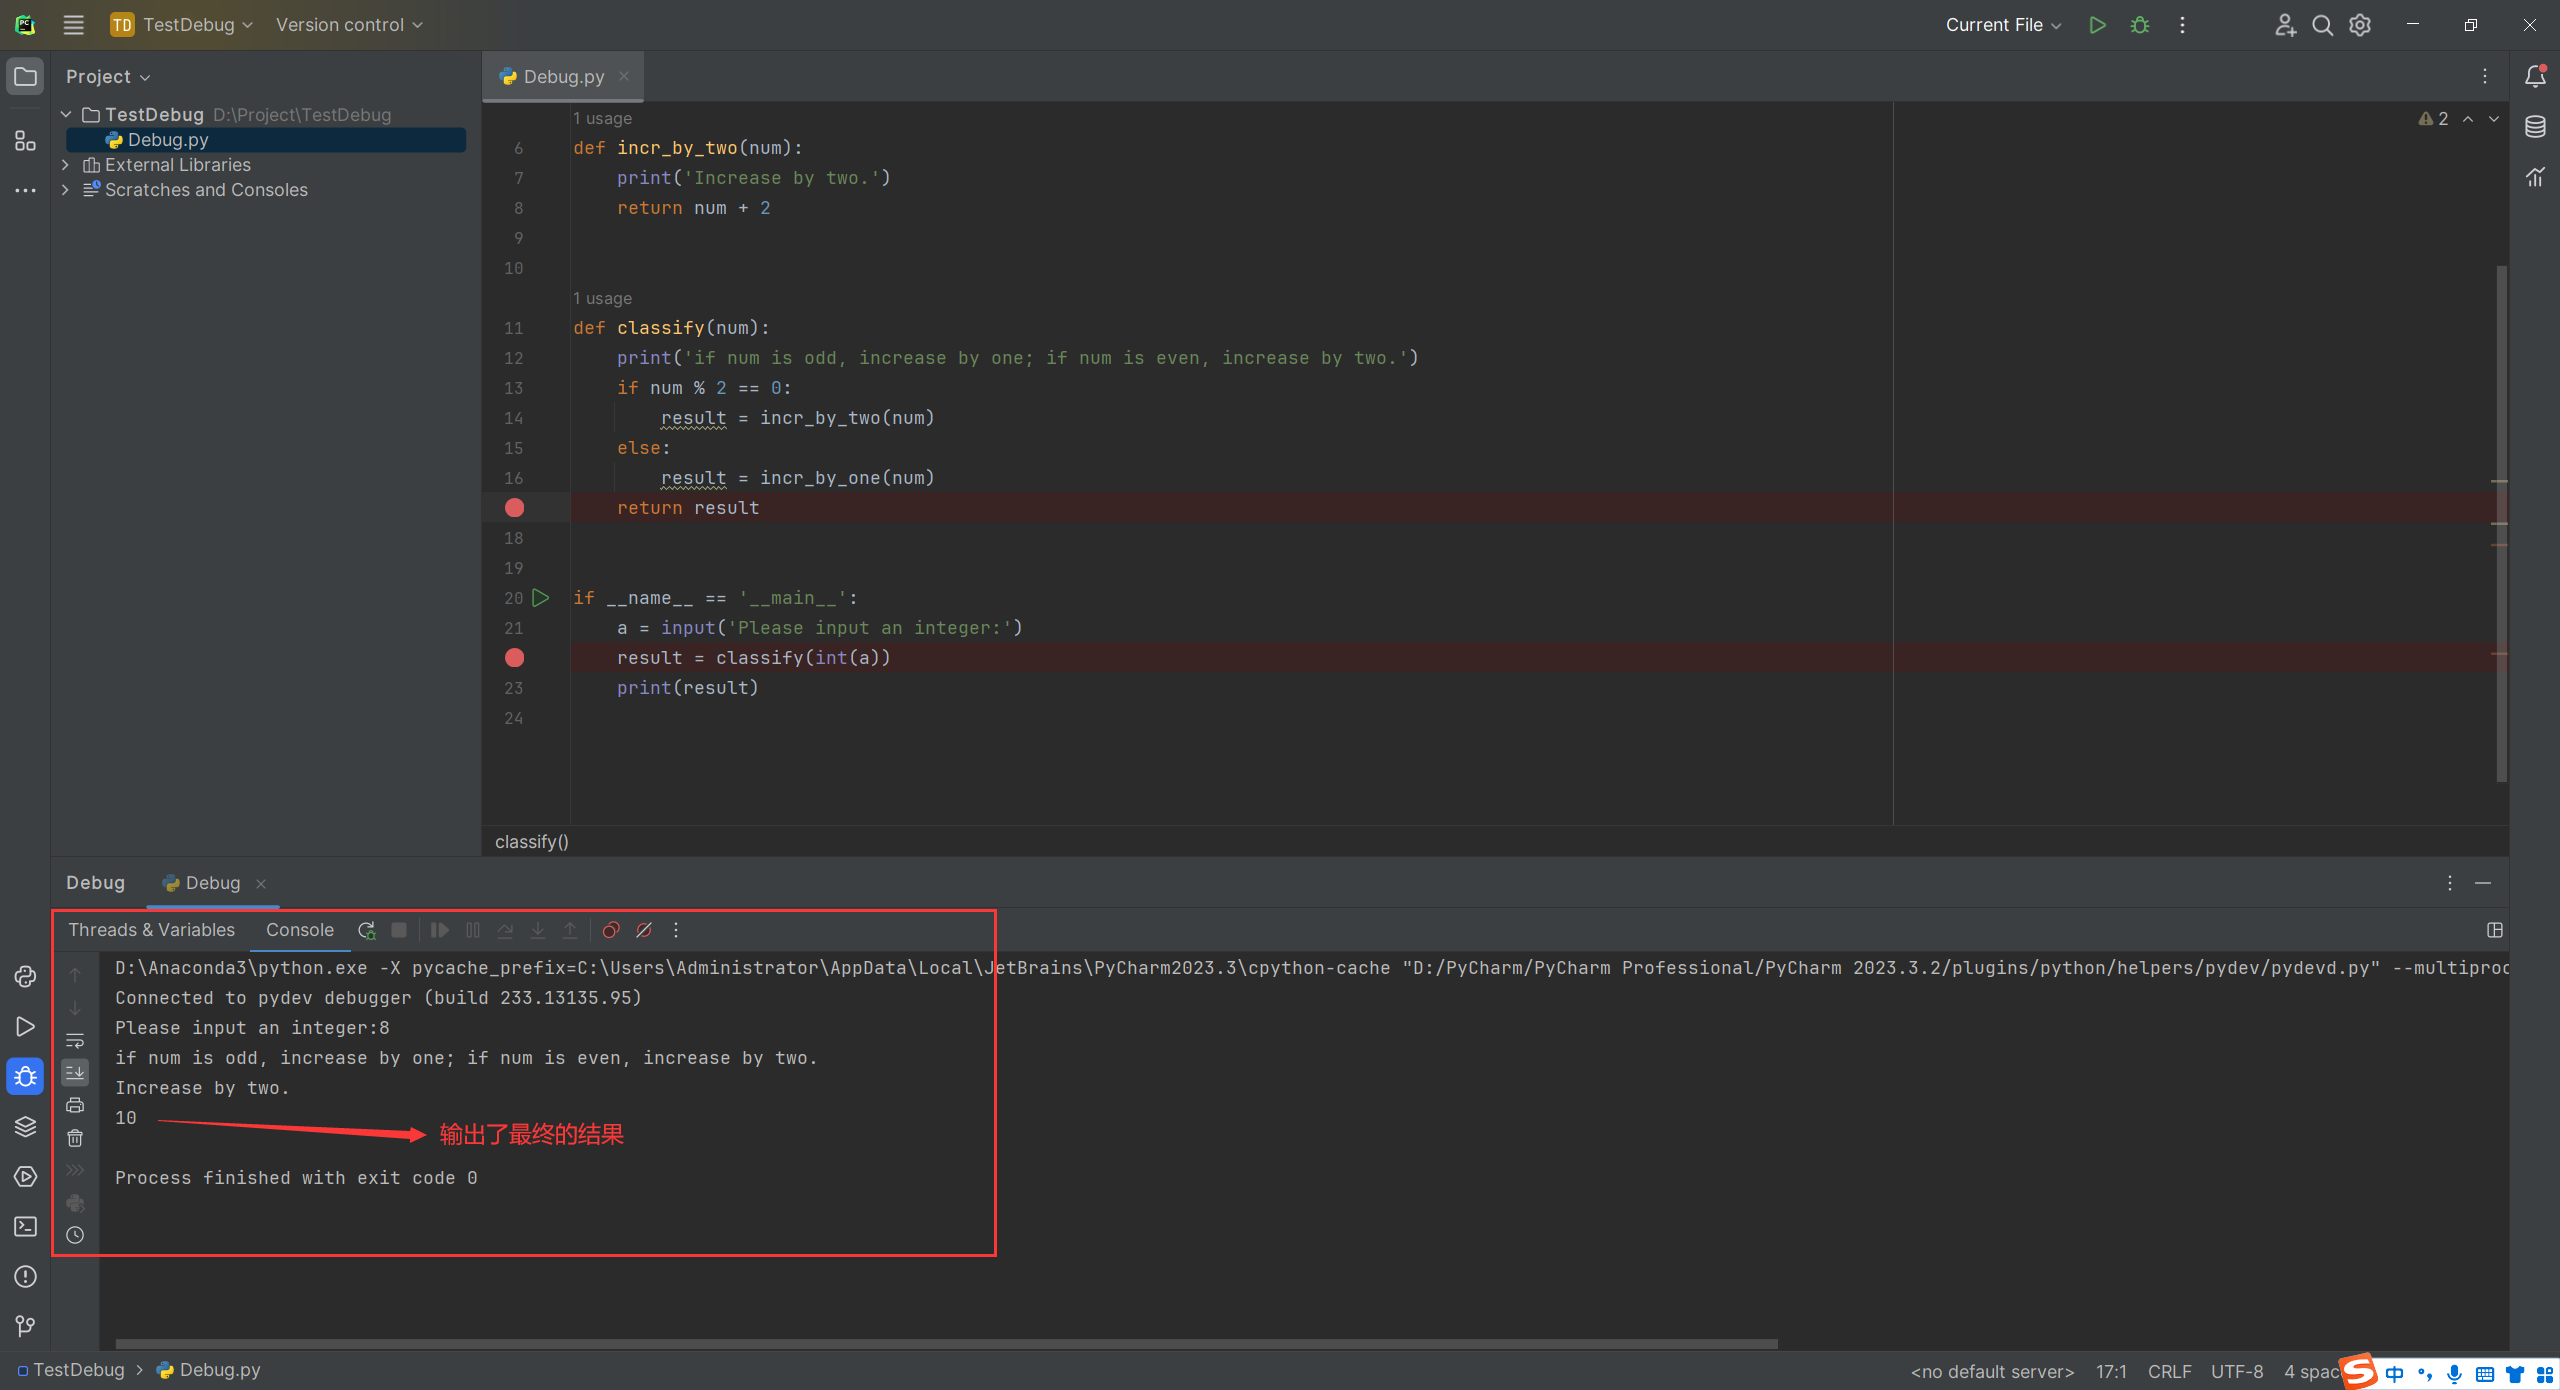
Task: Click CRLF line separator in status bar
Action: point(2168,1371)
